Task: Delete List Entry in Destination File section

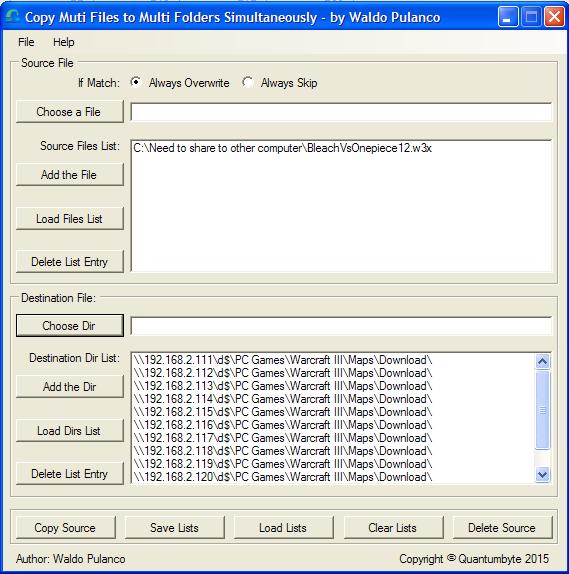Action: point(70,474)
